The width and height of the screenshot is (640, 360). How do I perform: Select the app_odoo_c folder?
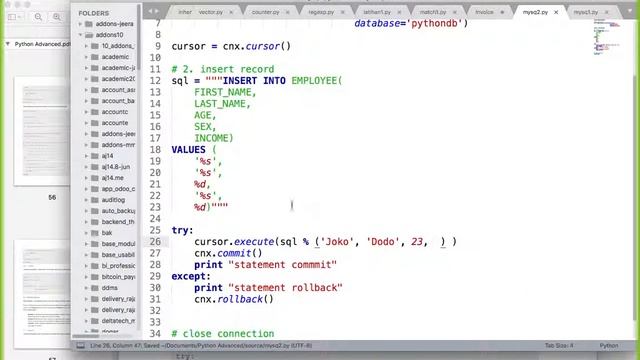pyautogui.click(x=118, y=189)
